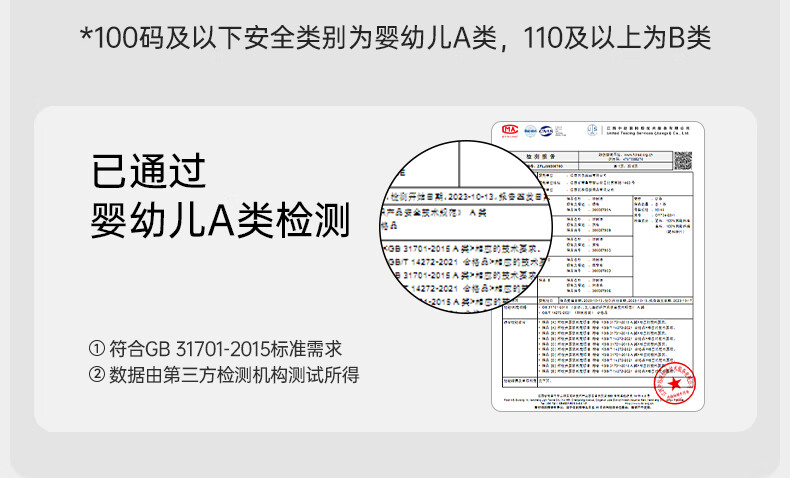Click the ilac-MRA round logo
Image resolution: width=790 pixels, height=478 pixels.
coord(528,130)
